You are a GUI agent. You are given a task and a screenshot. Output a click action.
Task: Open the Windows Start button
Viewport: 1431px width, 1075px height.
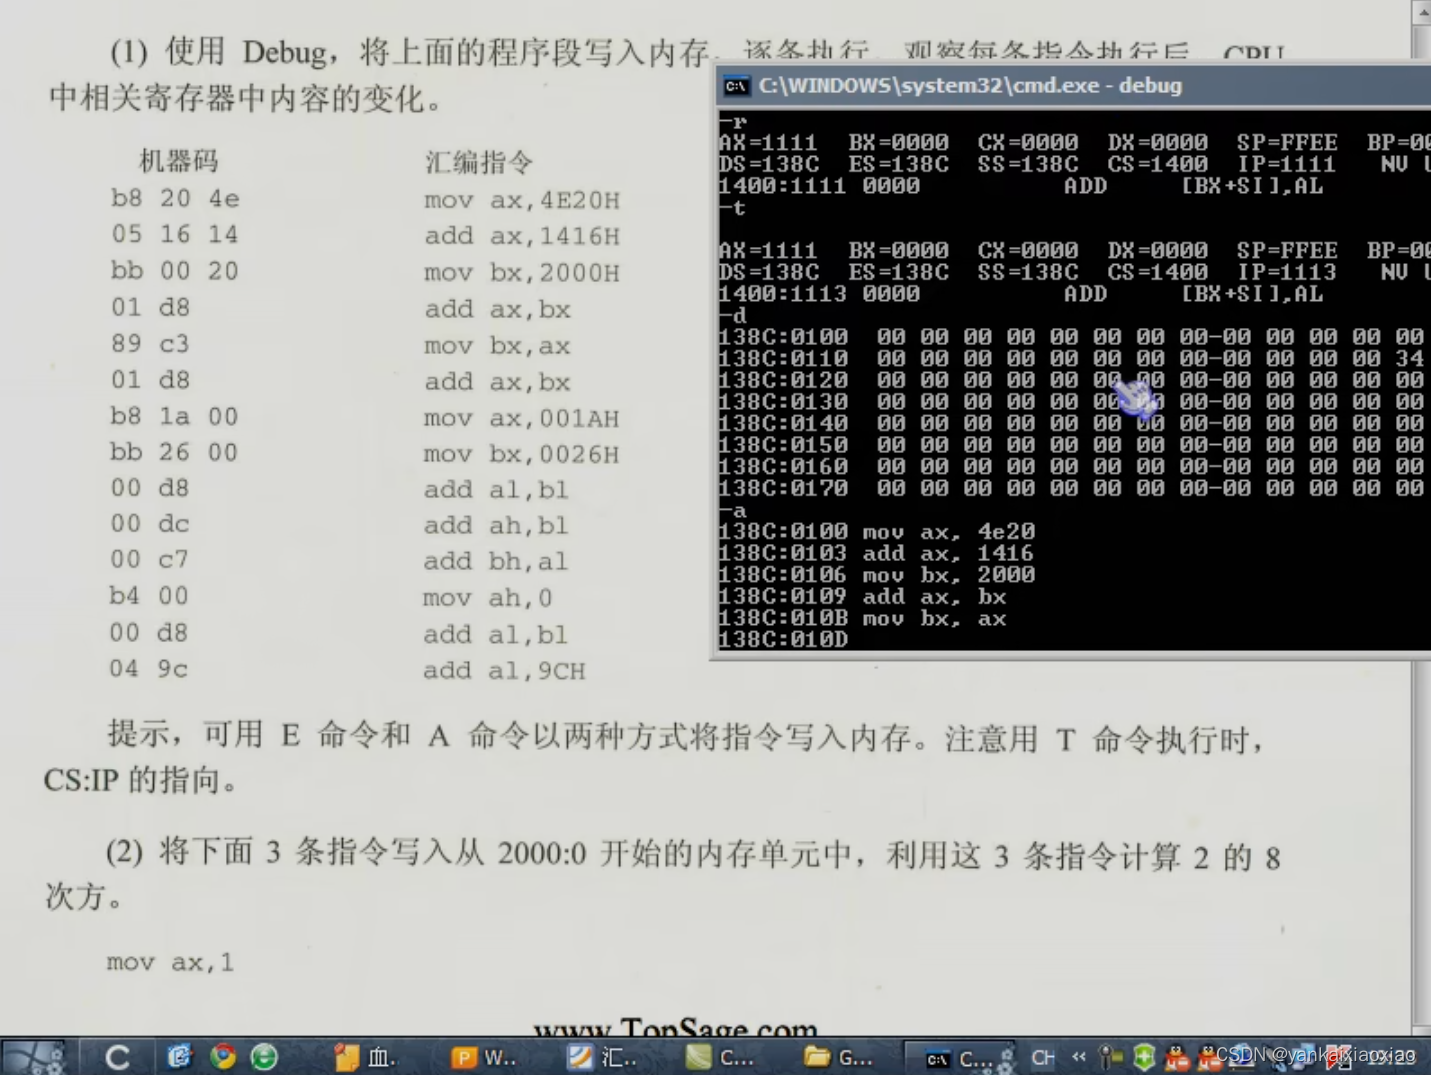[x=34, y=1057]
